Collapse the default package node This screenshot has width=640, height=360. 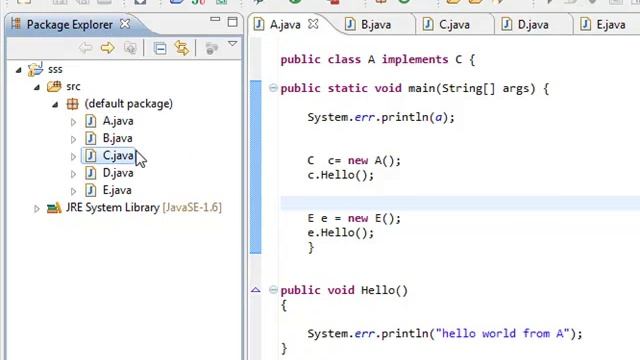point(55,105)
